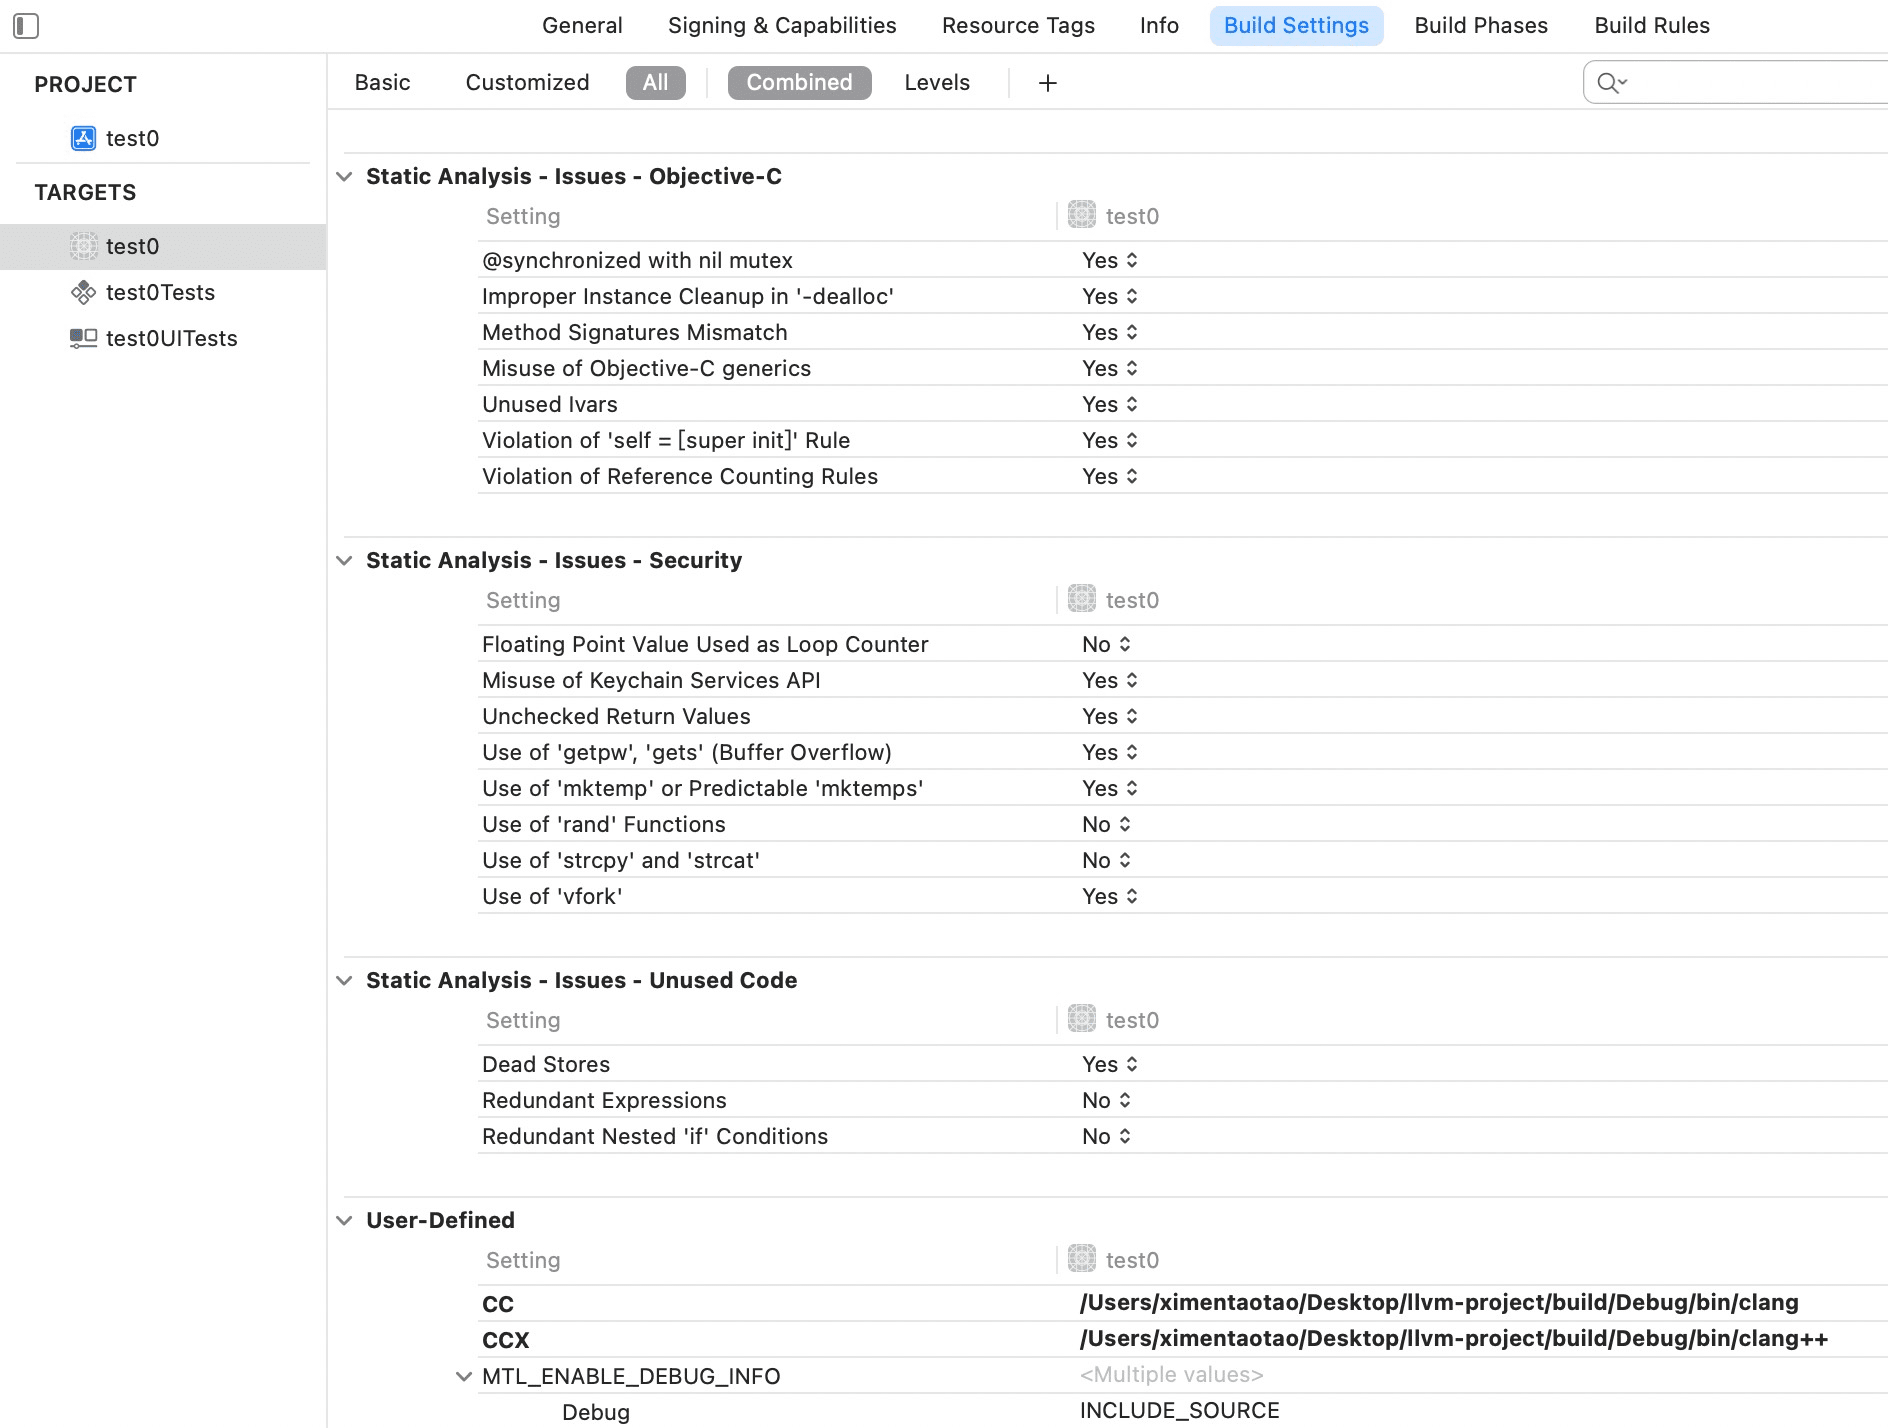Screen dimensions: 1888x1428
Task: Select the CC user-defined setting name
Action: pyautogui.click(x=498, y=1304)
